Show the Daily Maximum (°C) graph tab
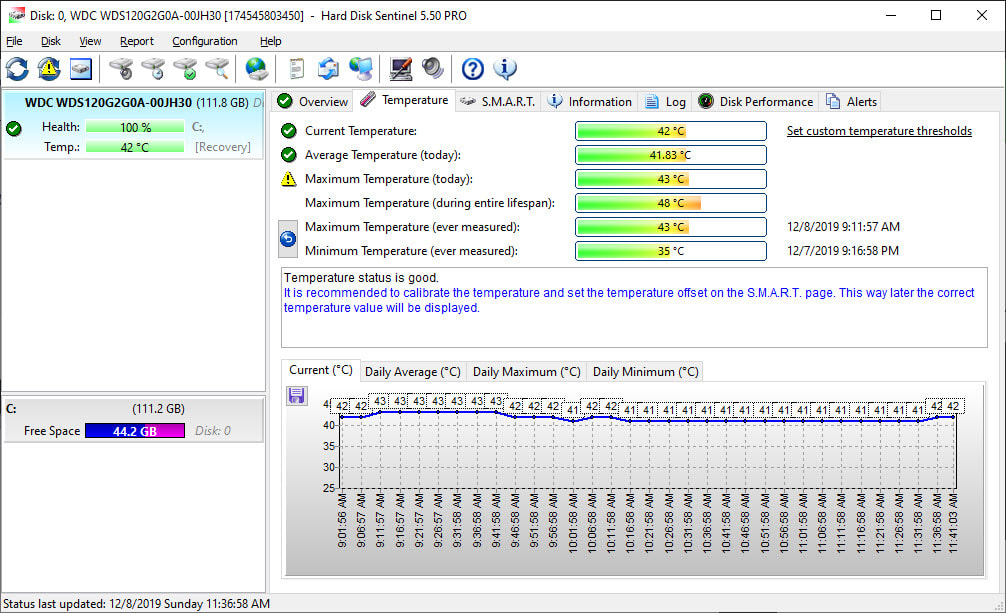 pyautogui.click(x=526, y=372)
